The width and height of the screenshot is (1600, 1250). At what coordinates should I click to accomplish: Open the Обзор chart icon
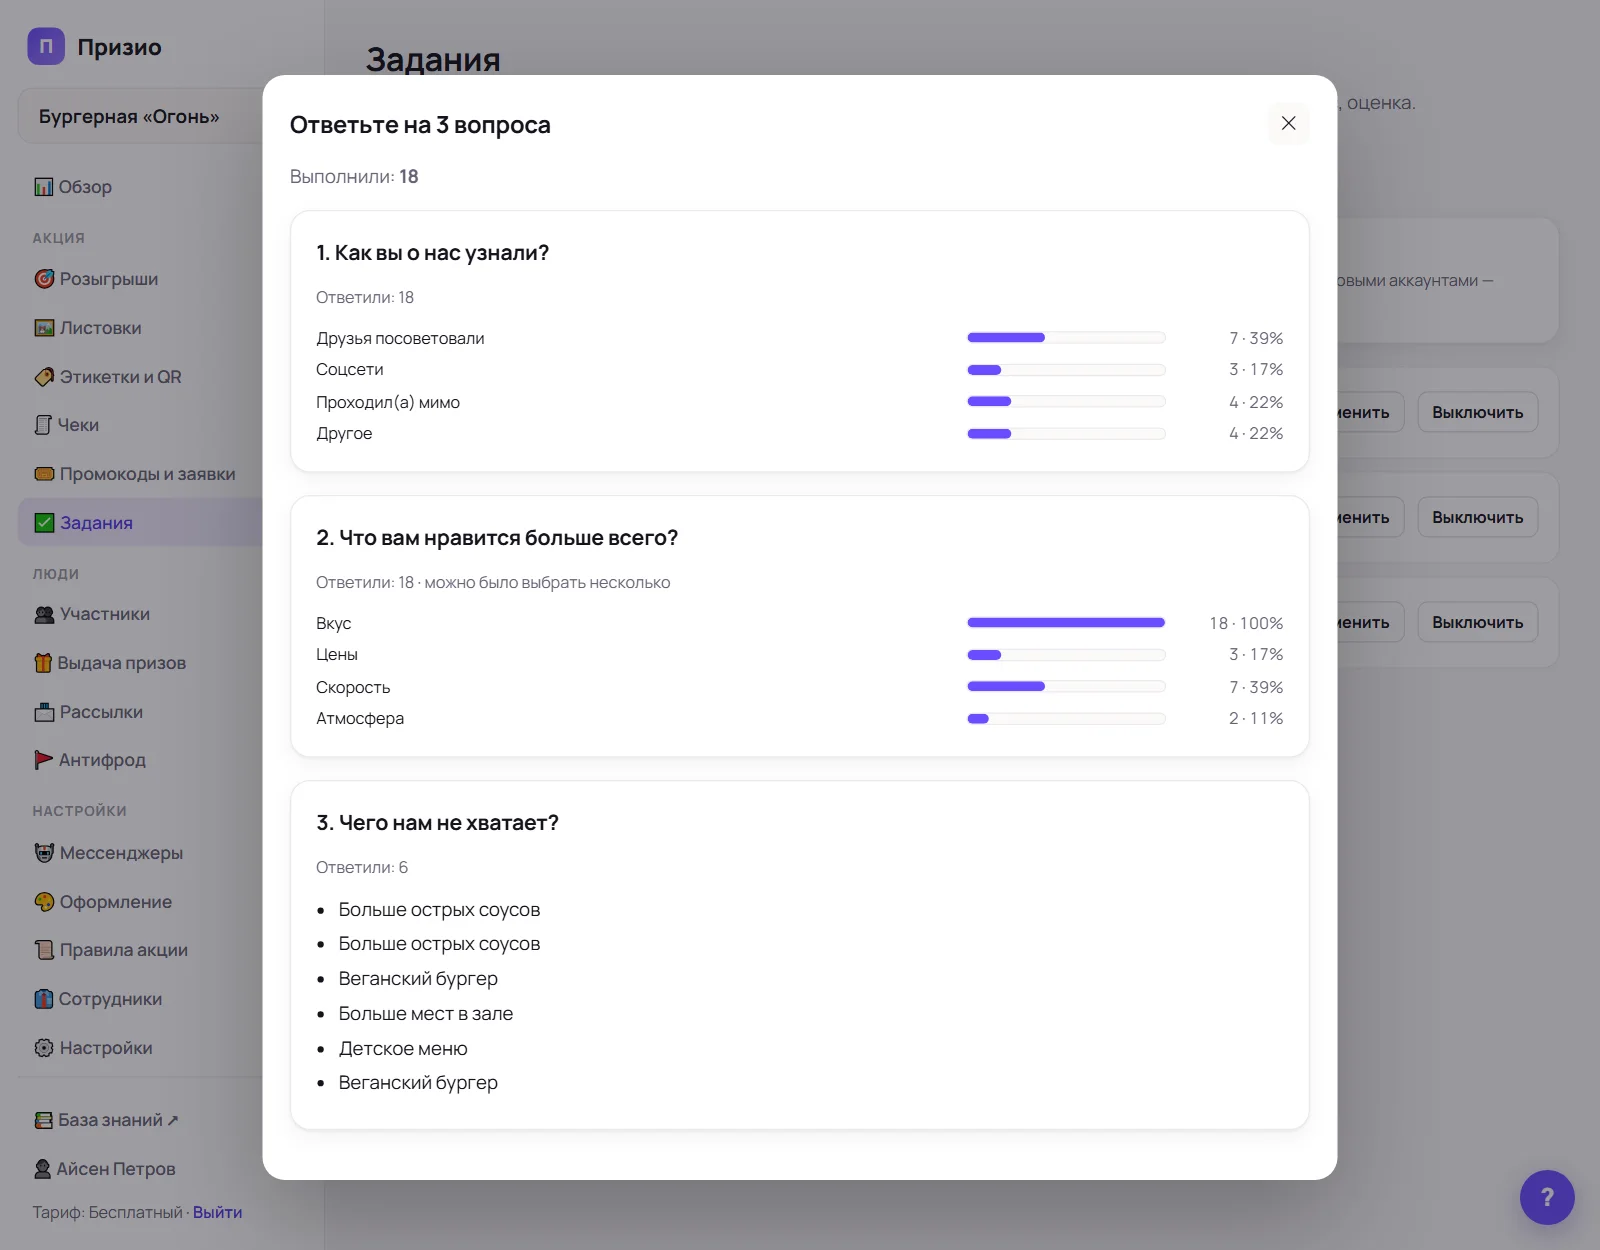pyautogui.click(x=44, y=187)
